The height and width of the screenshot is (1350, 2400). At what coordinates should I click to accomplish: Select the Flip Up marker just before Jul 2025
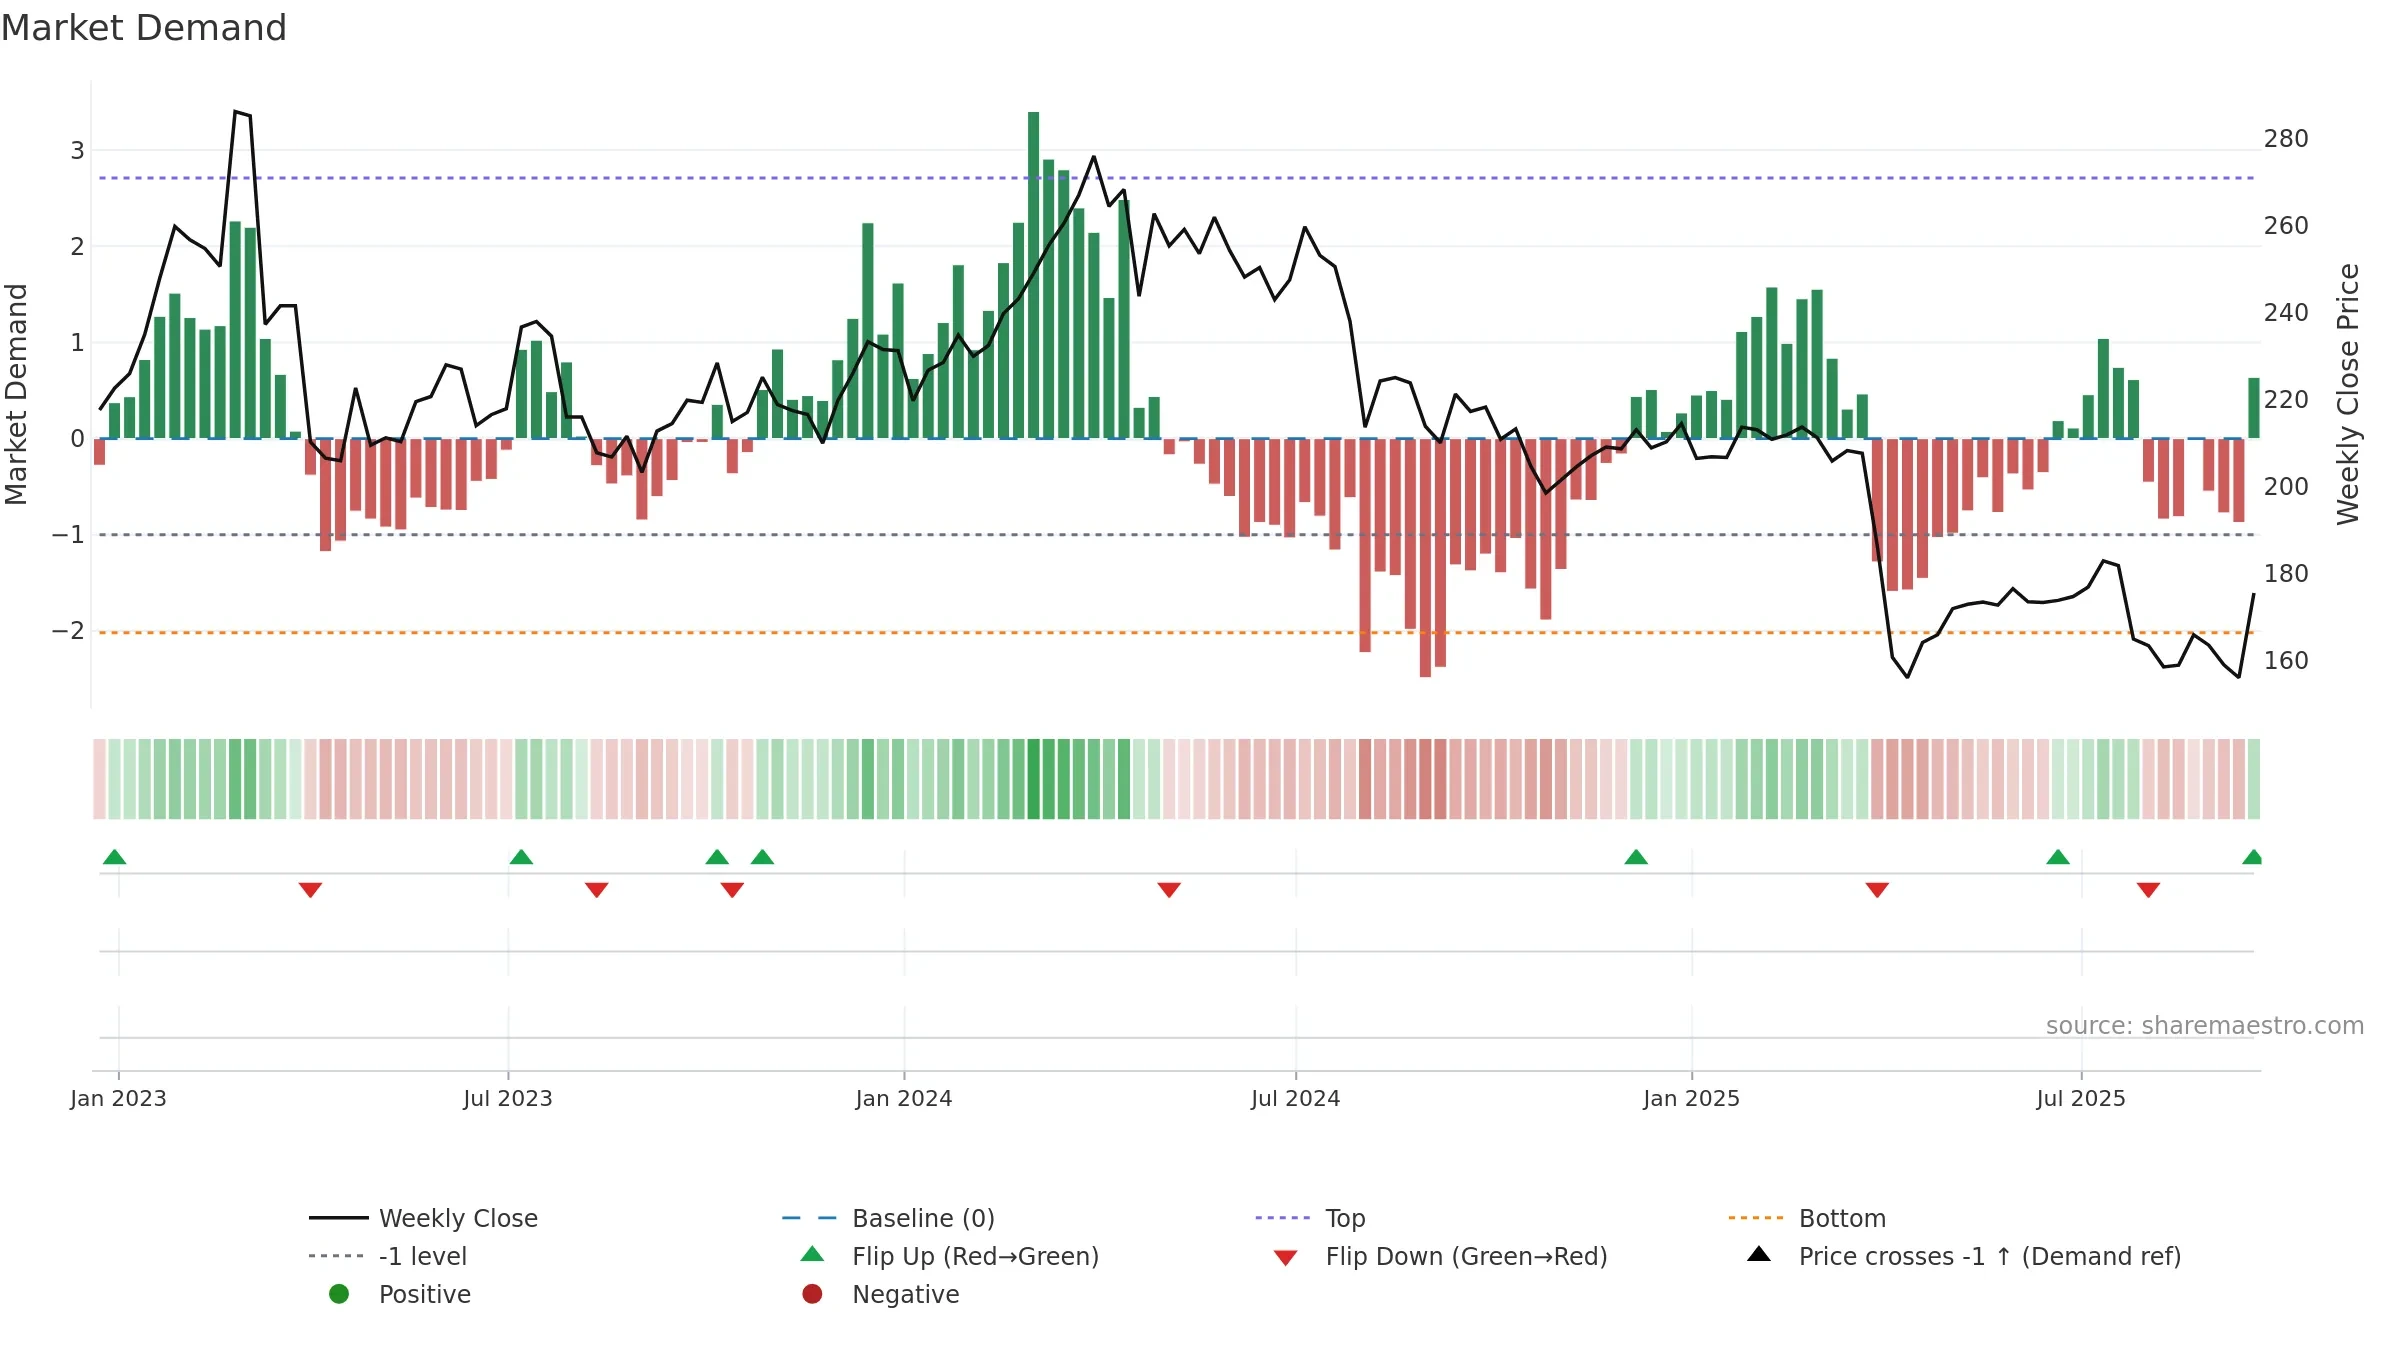click(x=2058, y=857)
